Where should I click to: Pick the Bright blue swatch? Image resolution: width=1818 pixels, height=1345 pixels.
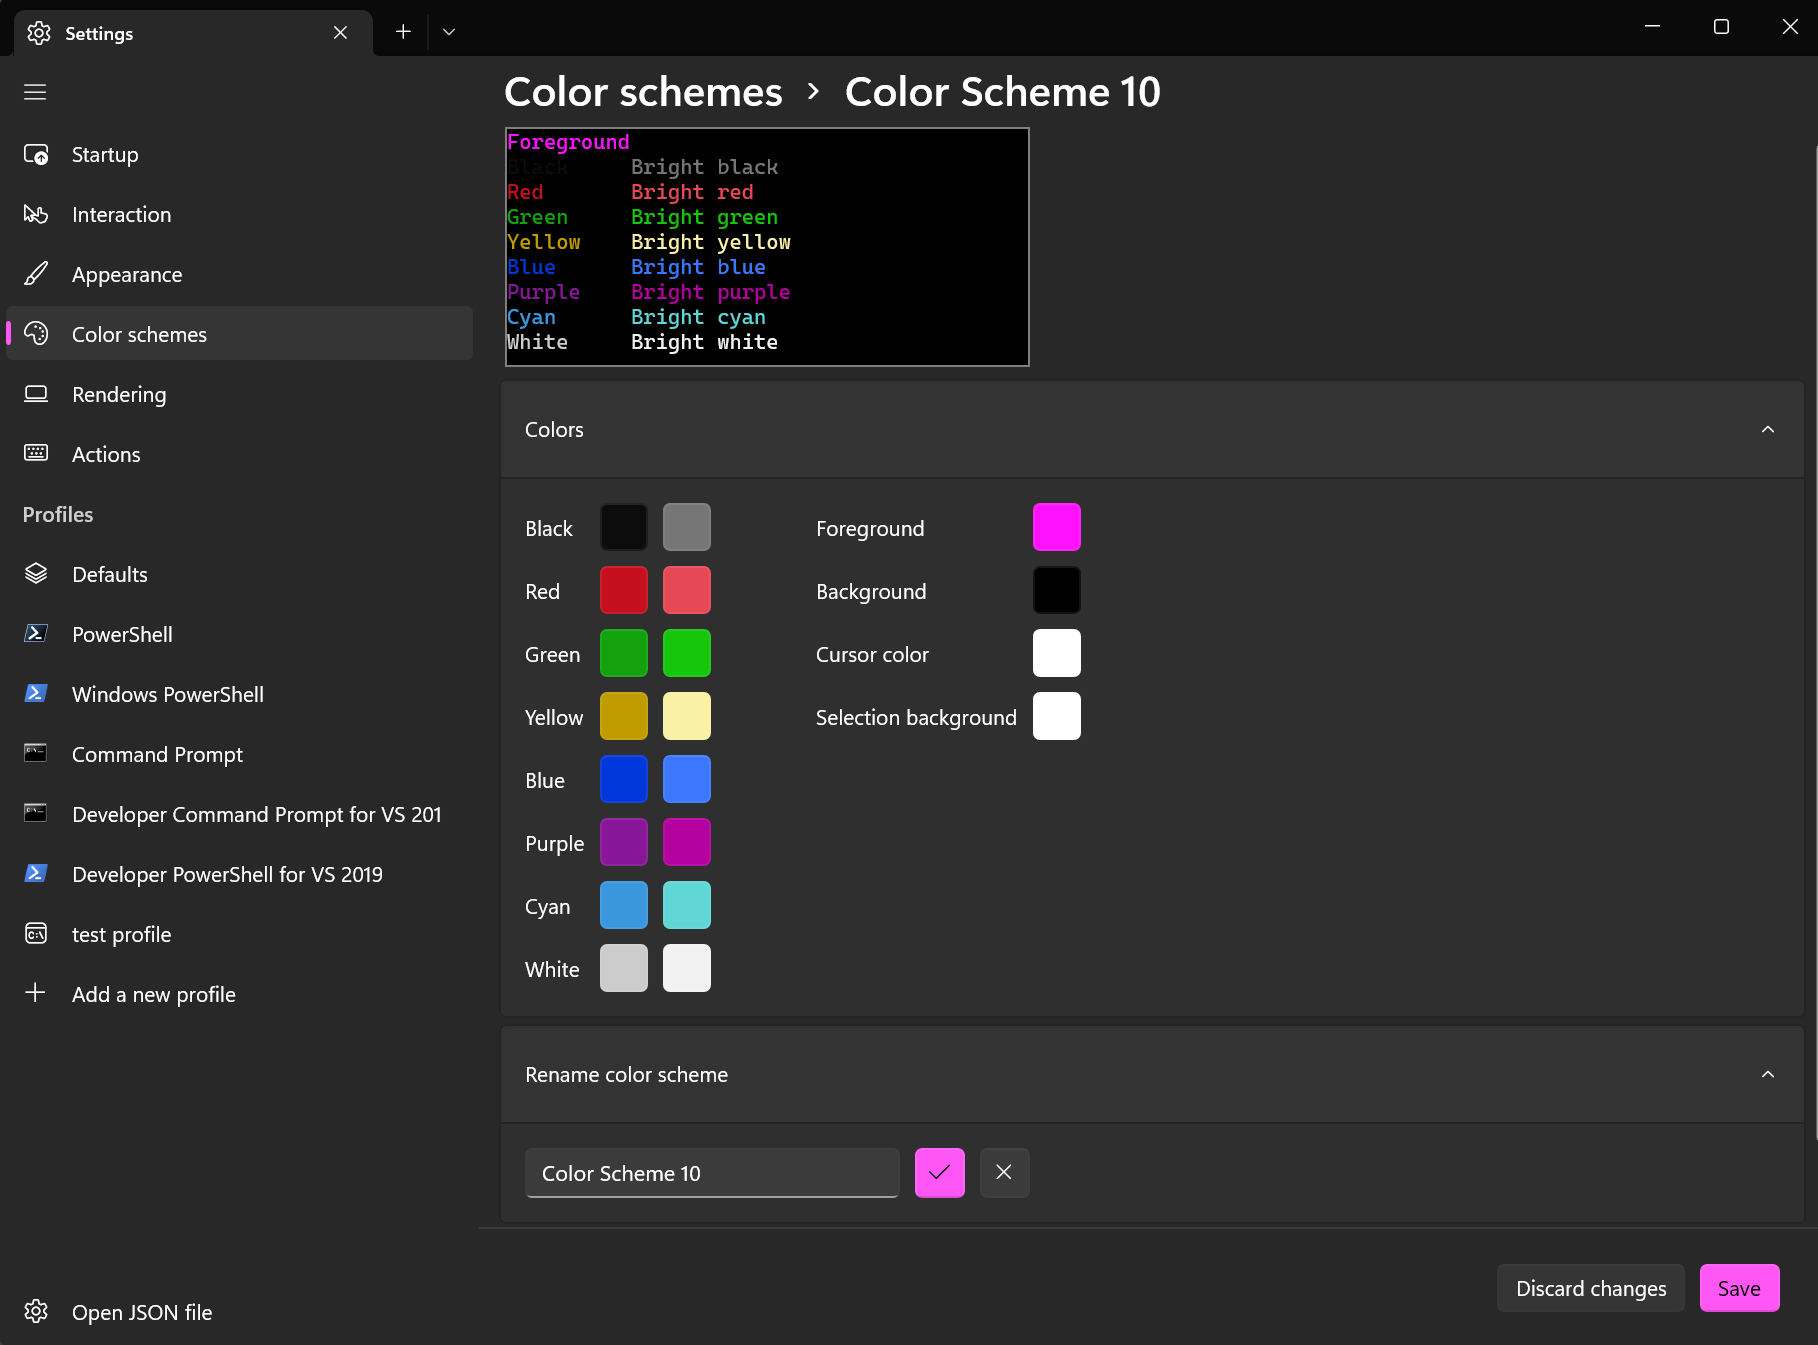click(x=687, y=779)
